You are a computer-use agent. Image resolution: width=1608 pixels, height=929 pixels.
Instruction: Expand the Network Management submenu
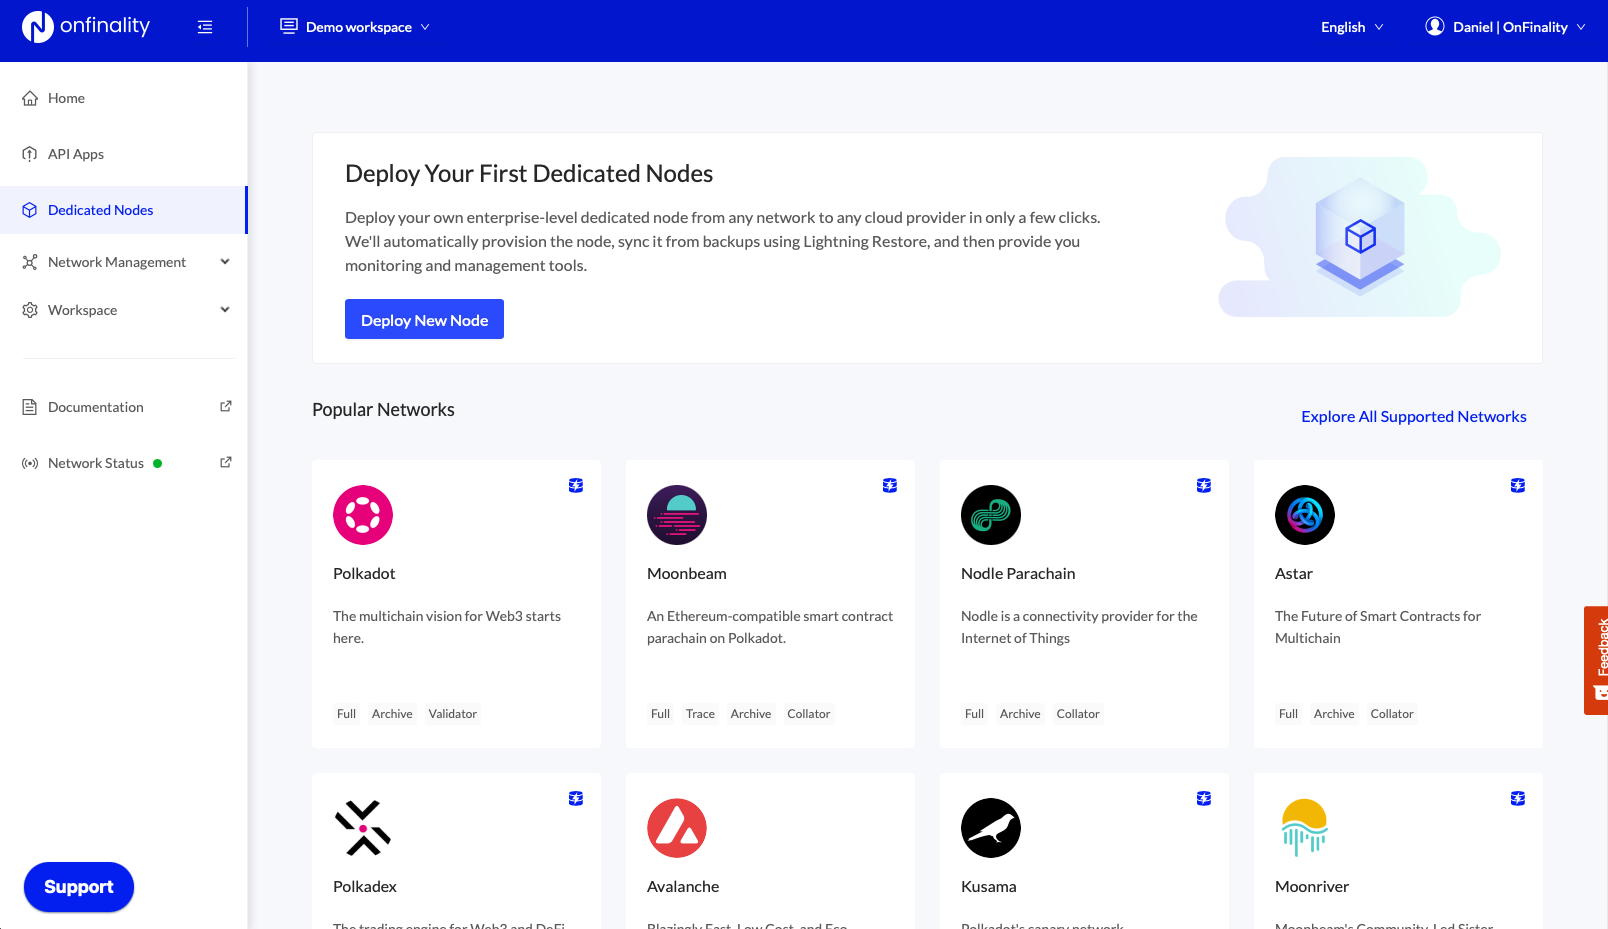(x=225, y=262)
